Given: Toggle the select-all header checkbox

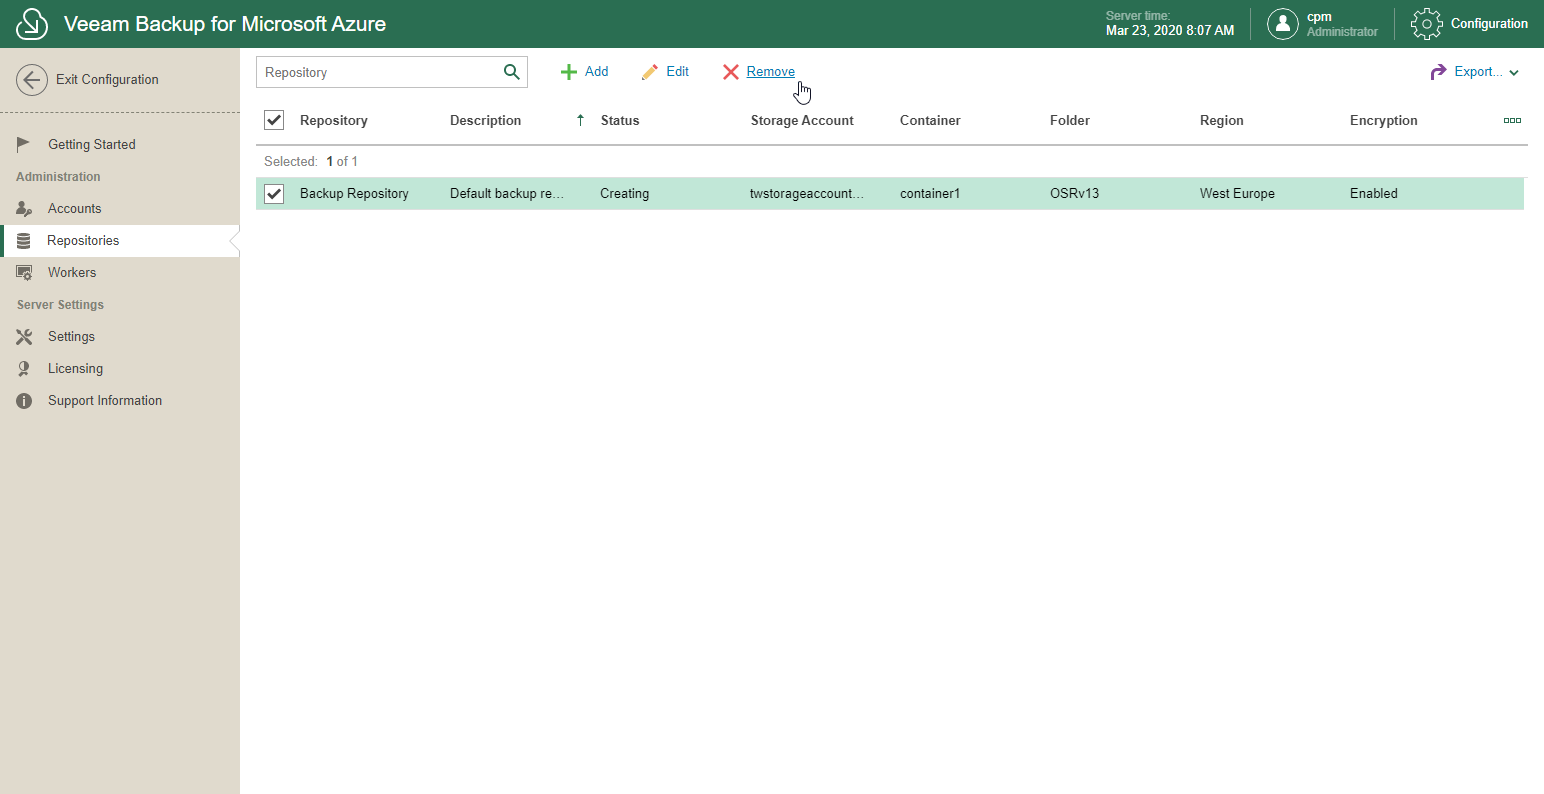Looking at the screenshot, I should [x=274, y=120].
